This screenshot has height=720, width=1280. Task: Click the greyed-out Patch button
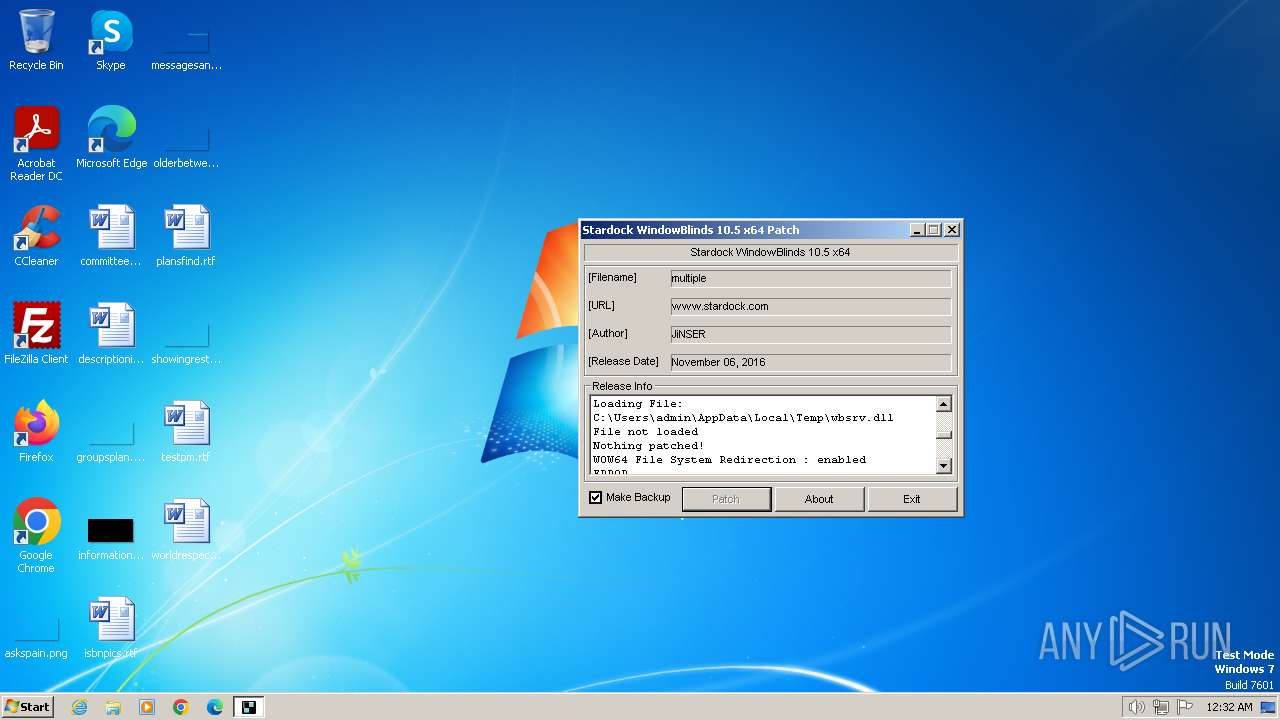[726, 499]
